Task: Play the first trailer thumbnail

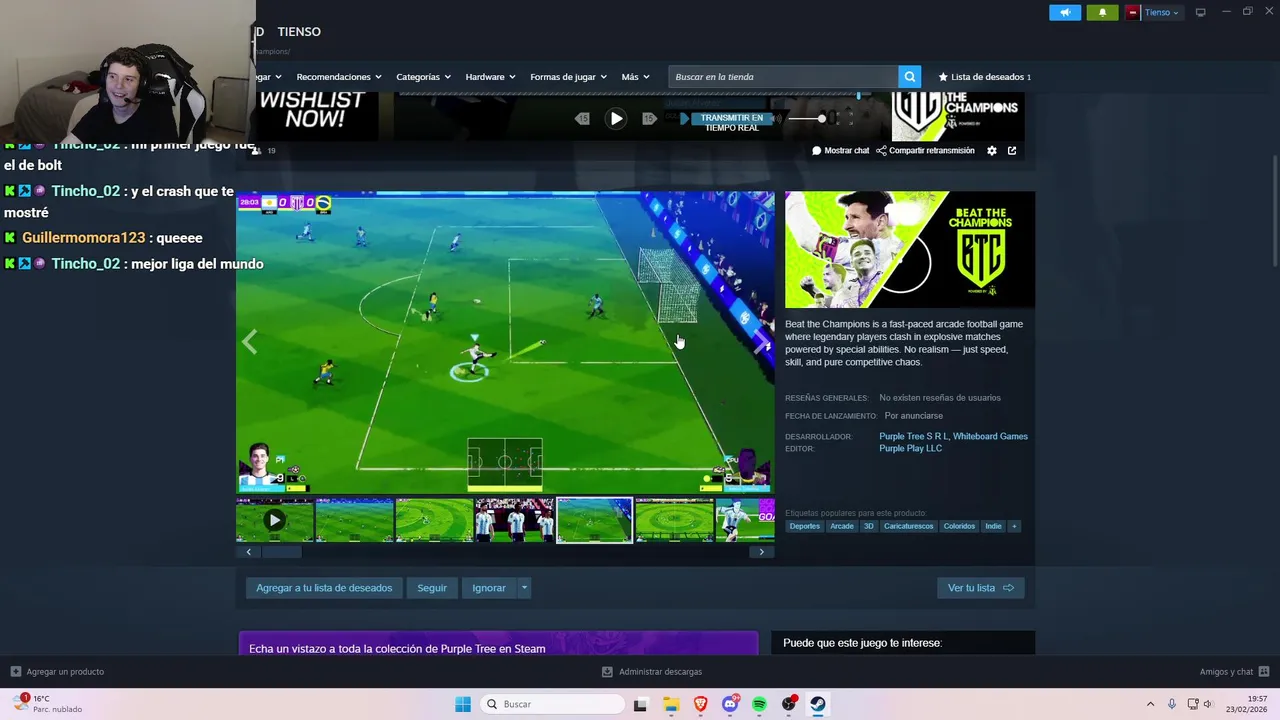Action: click(x=274, y=520)
